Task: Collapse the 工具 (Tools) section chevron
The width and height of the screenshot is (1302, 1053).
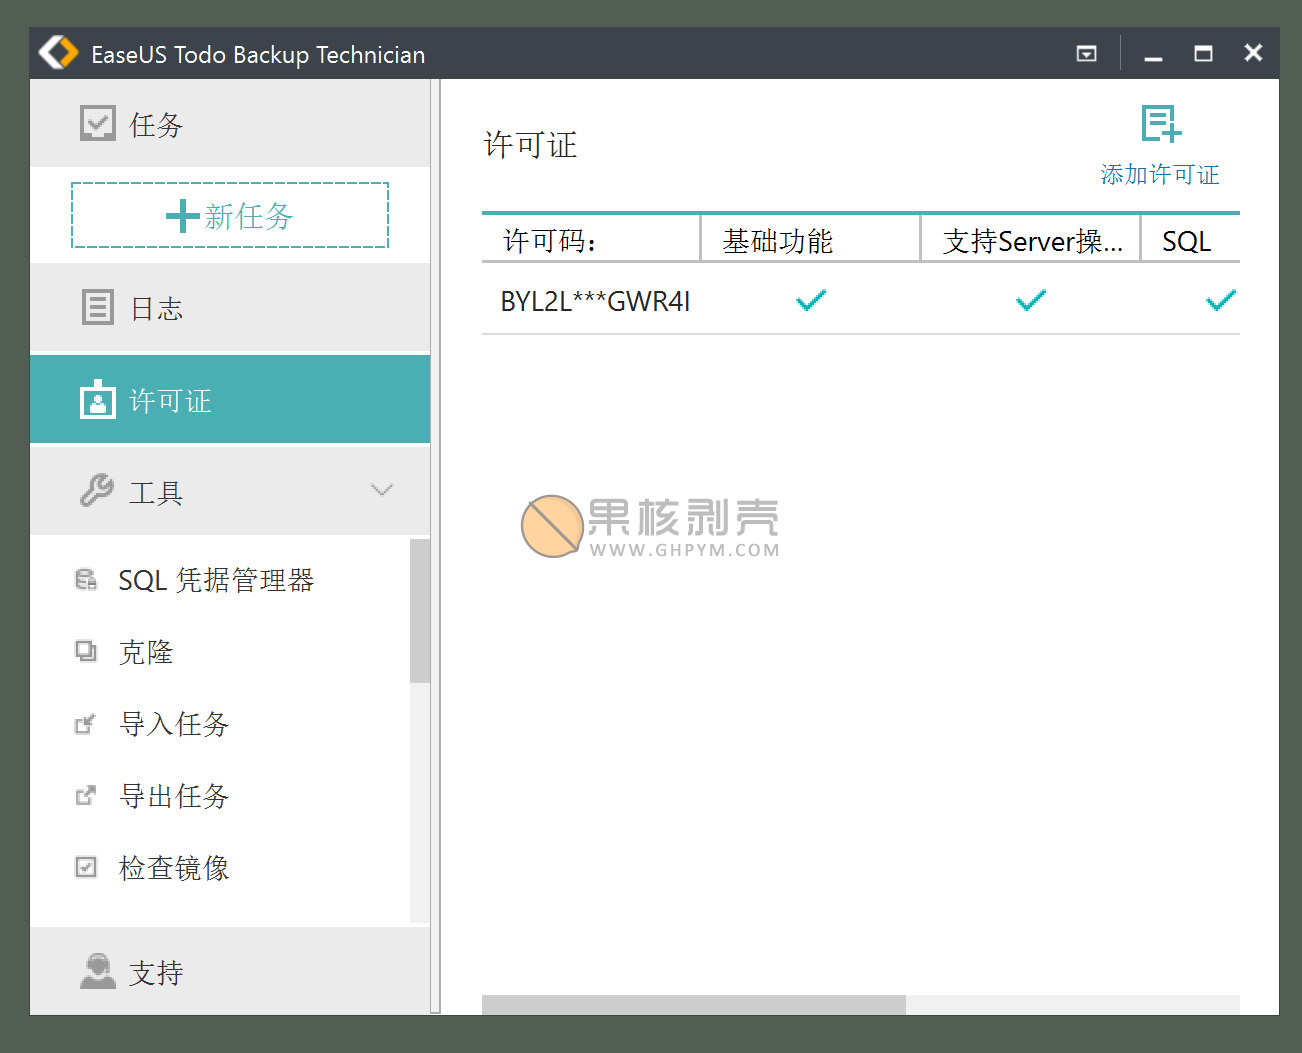Action: click(381, 490)
